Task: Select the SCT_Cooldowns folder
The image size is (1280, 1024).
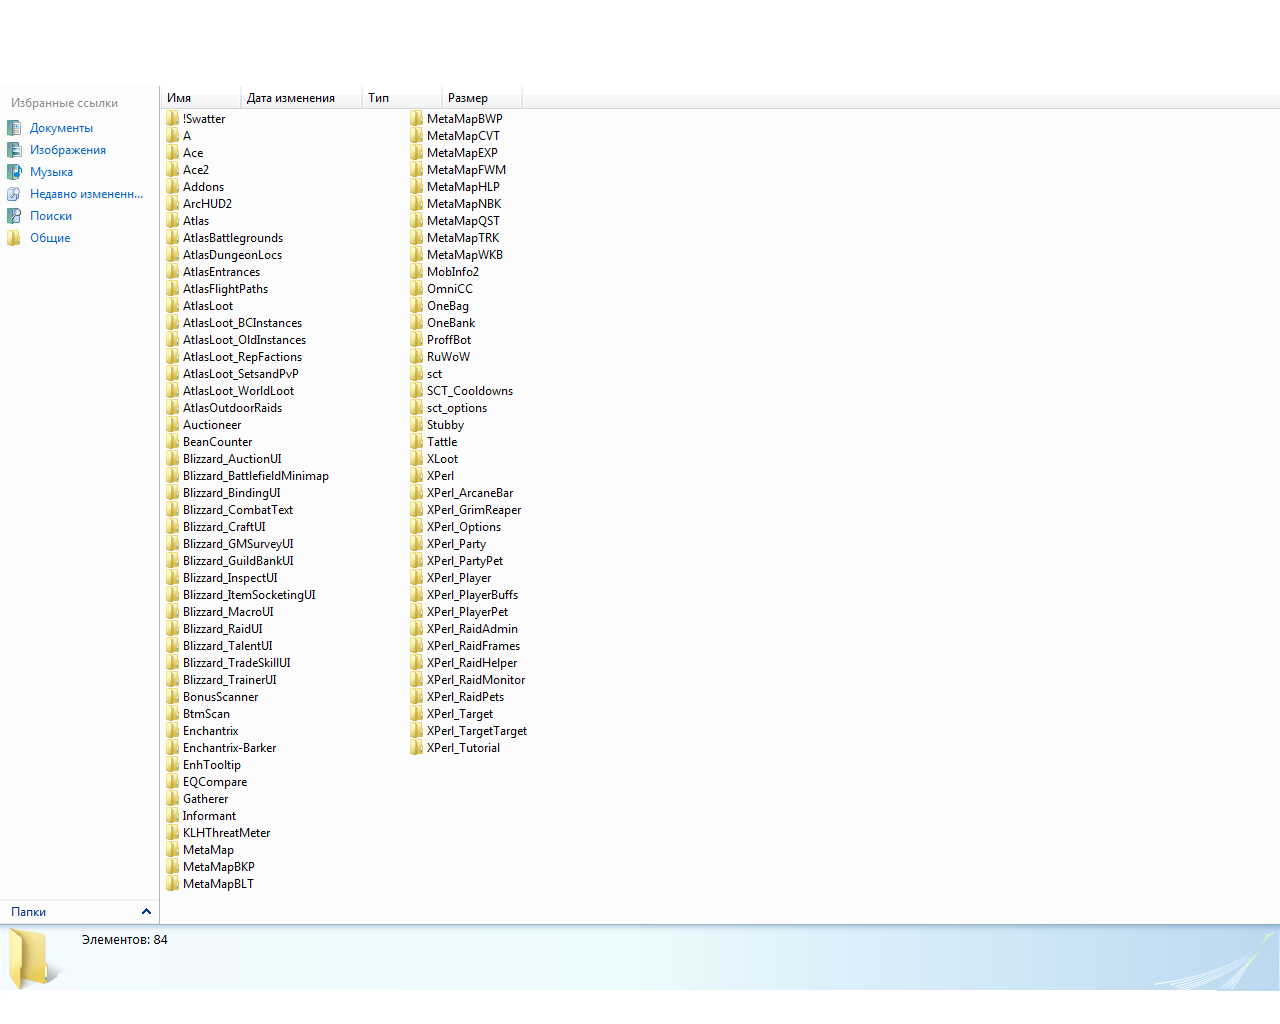Action: coord(469,391)
